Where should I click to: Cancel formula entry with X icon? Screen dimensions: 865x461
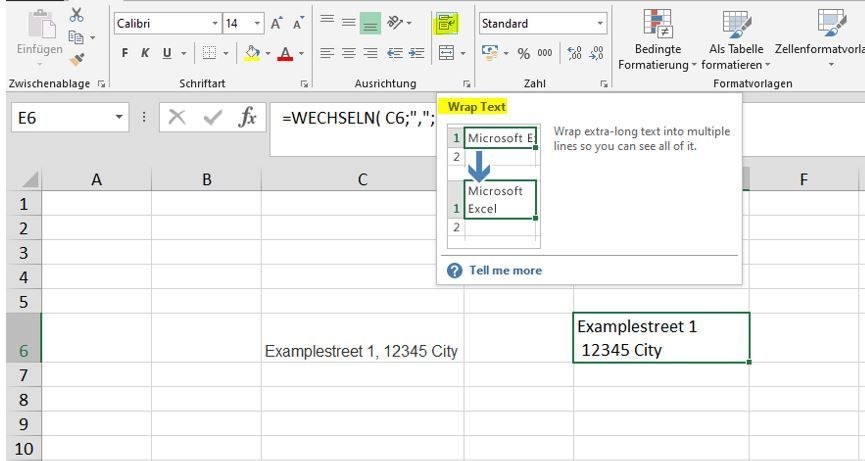pyautogui.click(x=177, y=117)
